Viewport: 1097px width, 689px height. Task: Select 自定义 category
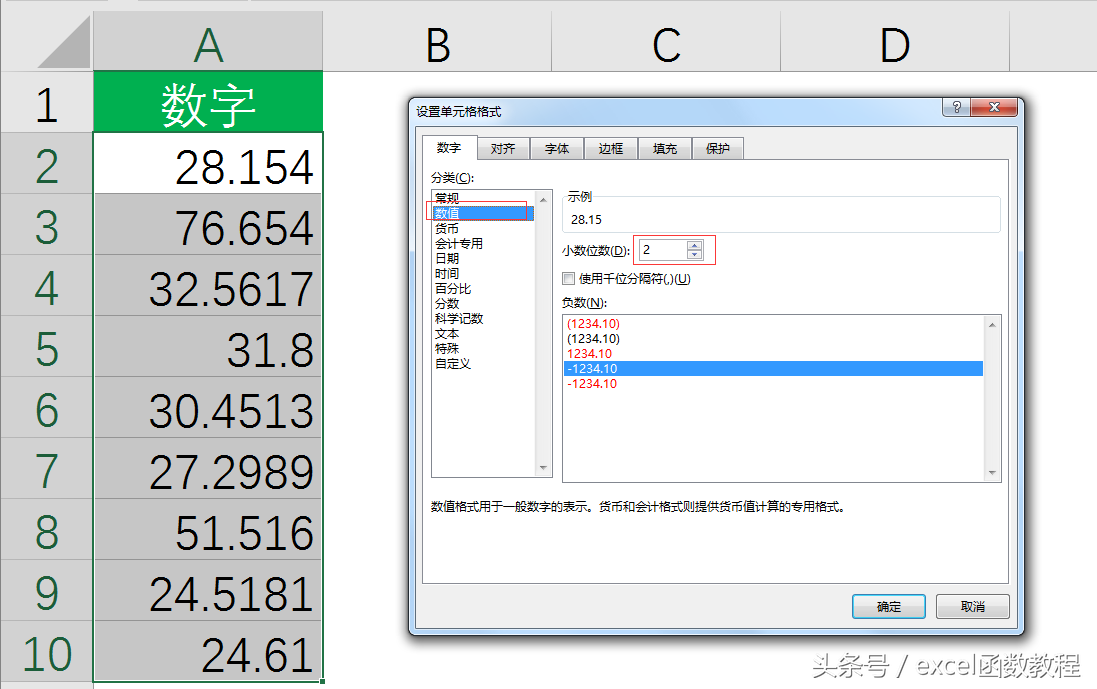click(483, 364)
